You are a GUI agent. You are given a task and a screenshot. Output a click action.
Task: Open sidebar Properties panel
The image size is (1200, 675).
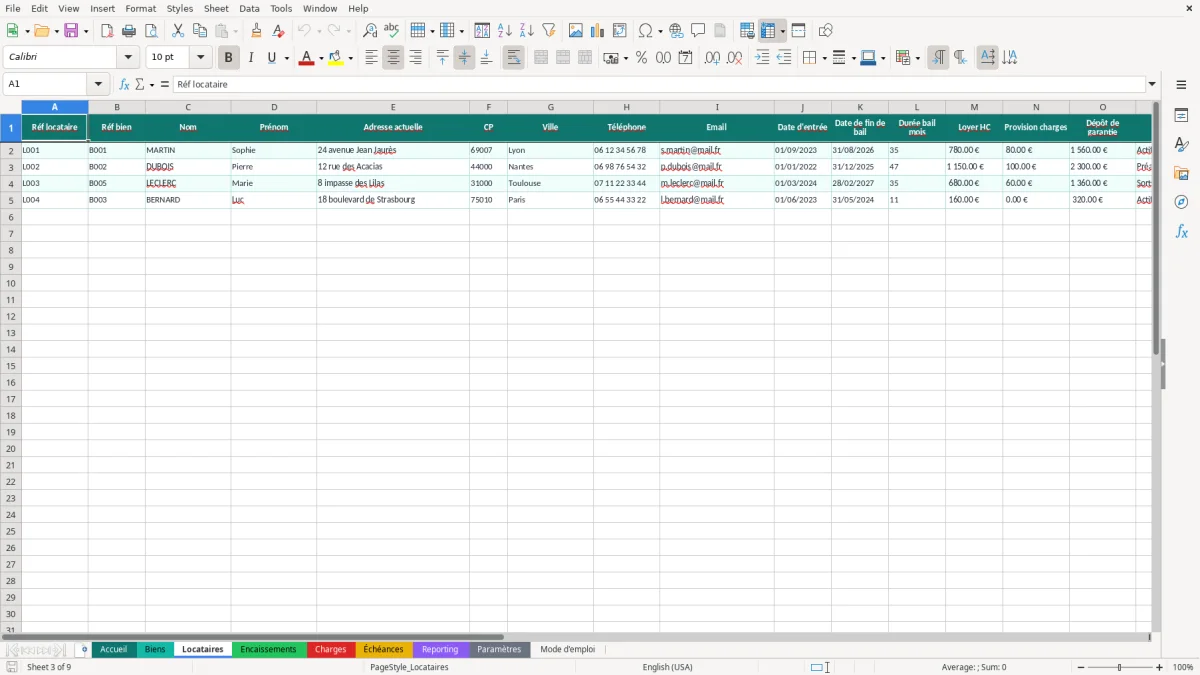(x=1181, y=116)
